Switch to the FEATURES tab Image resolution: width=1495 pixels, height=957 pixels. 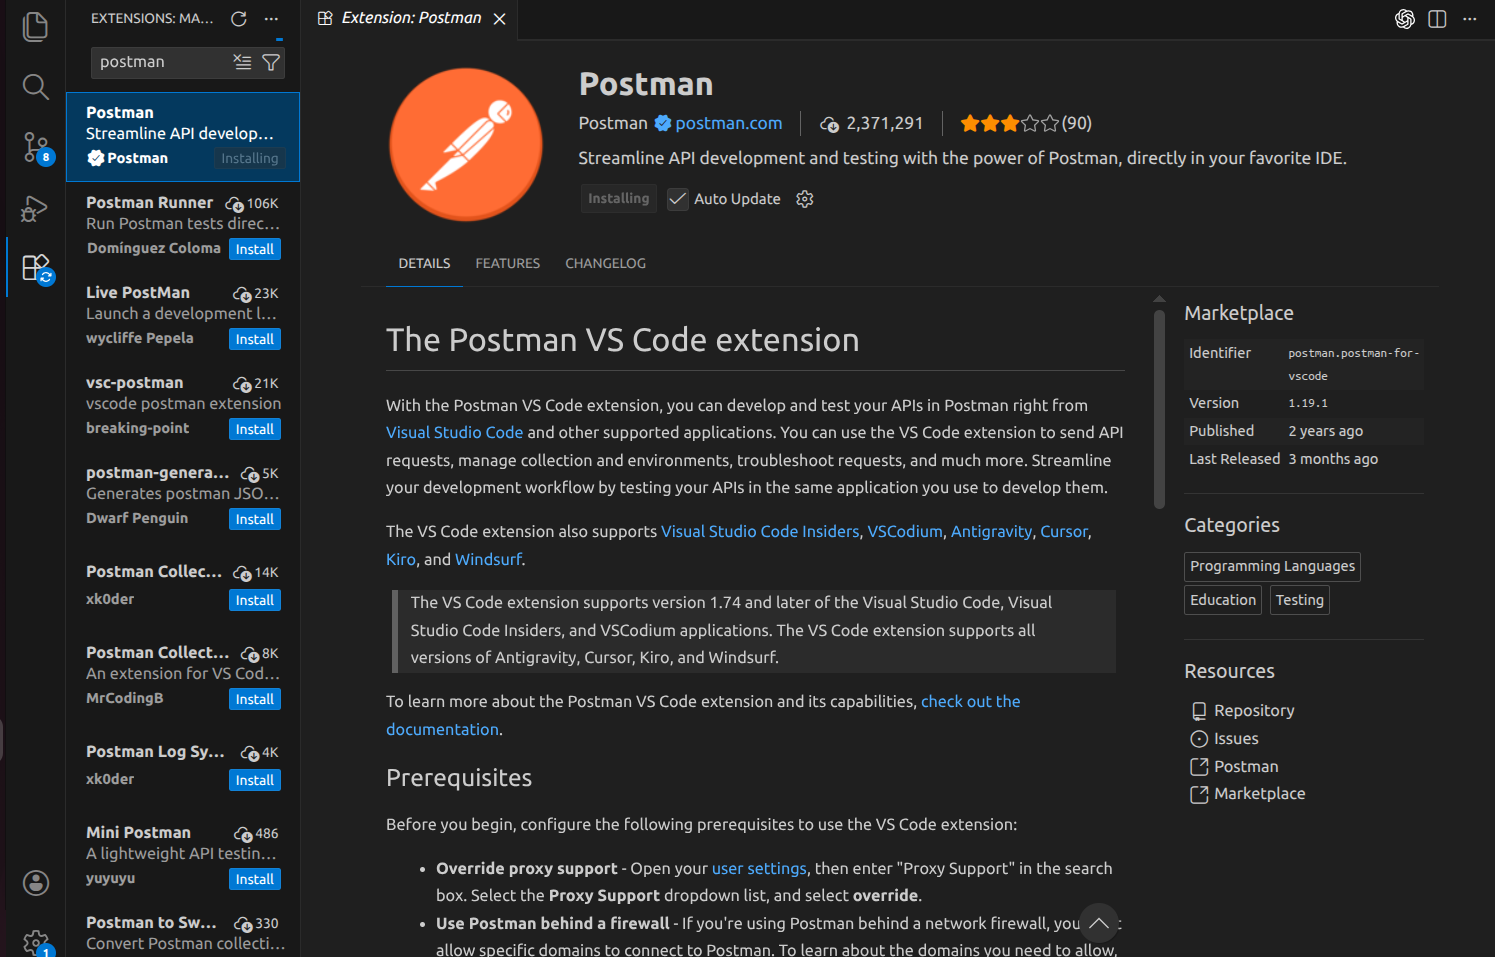507,263
